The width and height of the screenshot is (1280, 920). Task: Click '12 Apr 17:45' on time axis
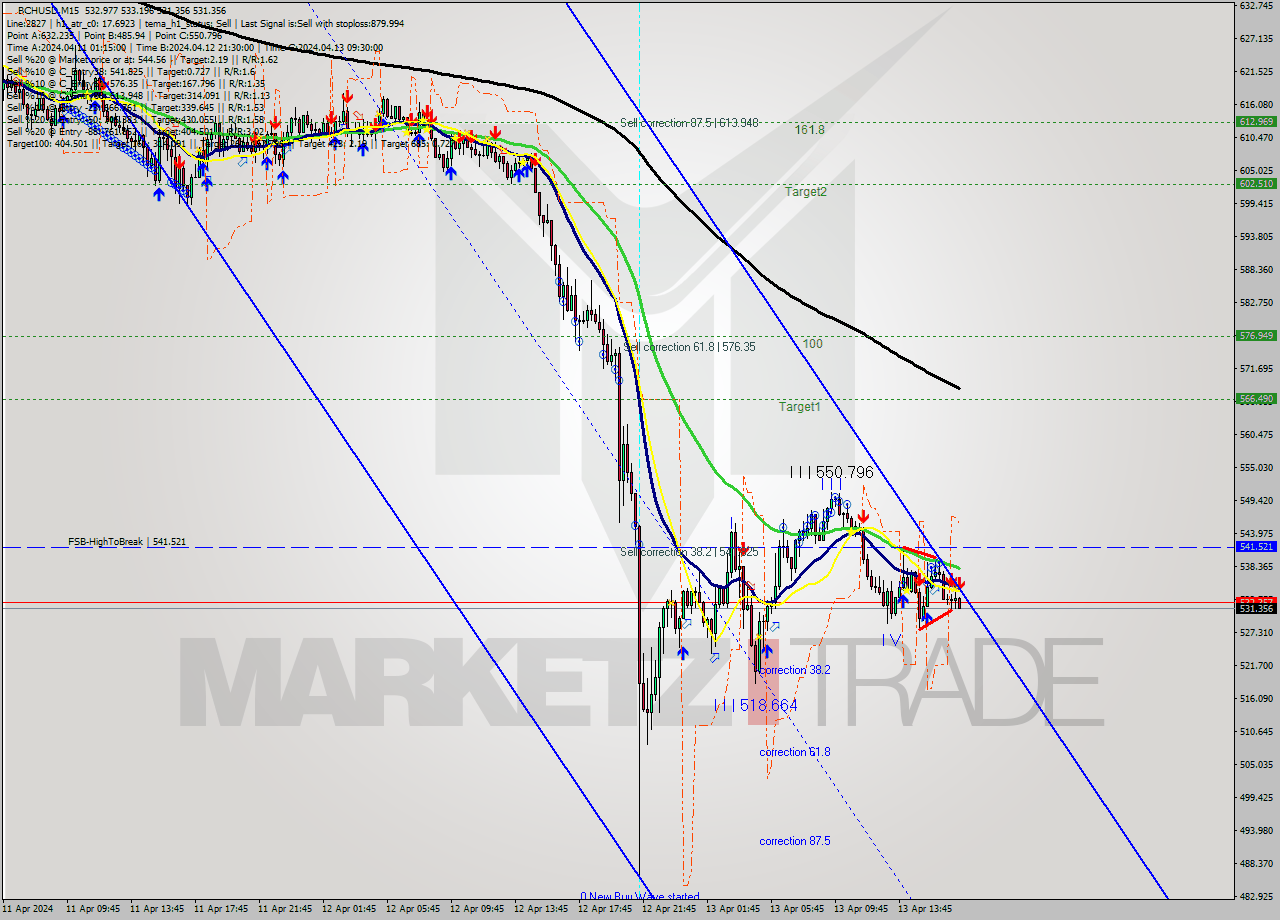(x=605, y=910)
